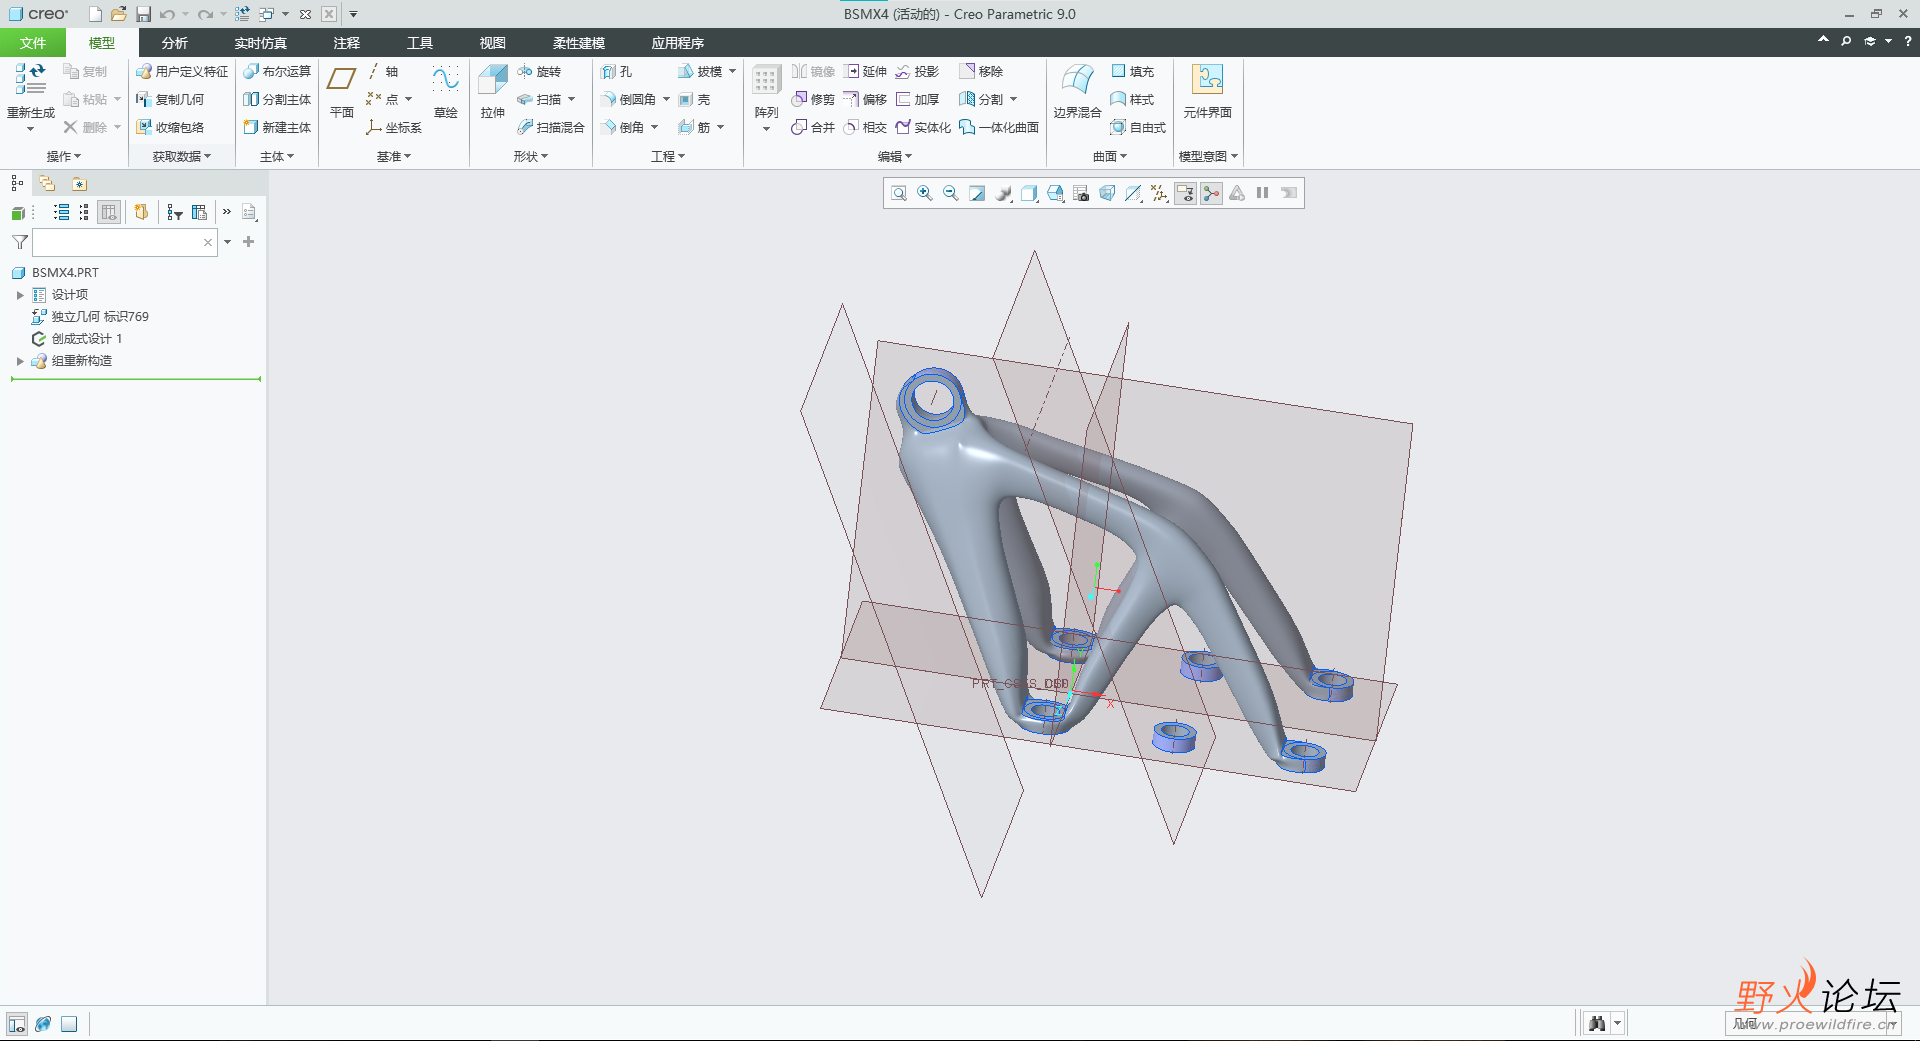Open the 形状 group dropdown
1920x1041 pixels.
tap(531, 156)
